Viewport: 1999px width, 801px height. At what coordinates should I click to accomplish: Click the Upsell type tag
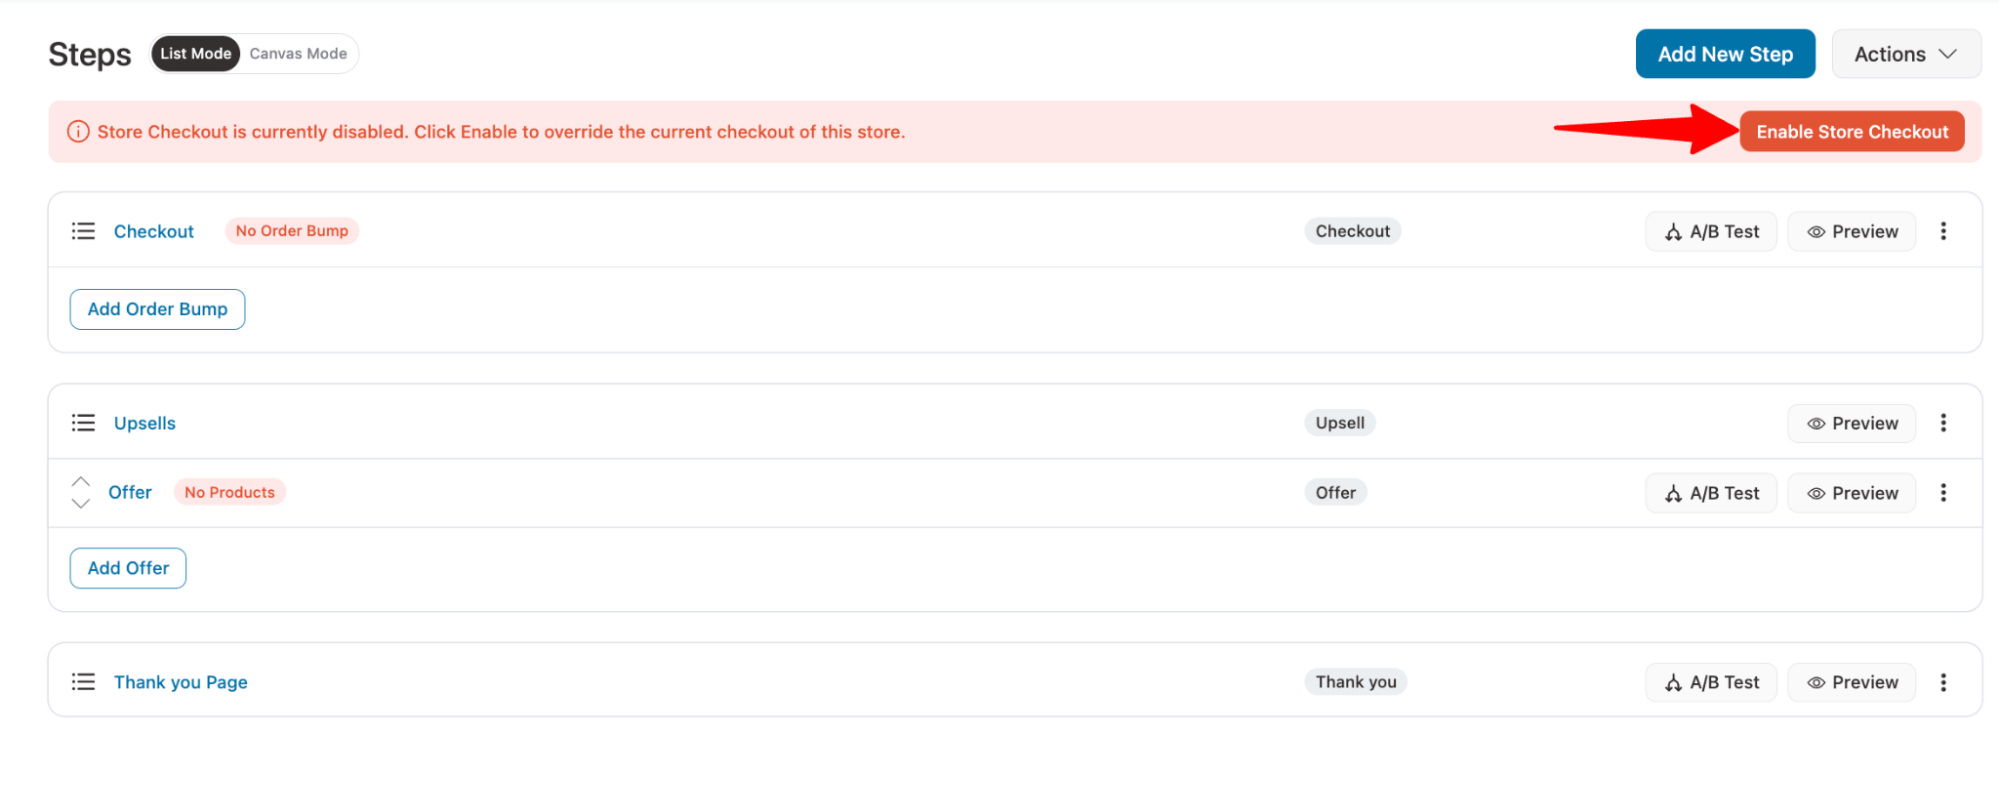1340,423
